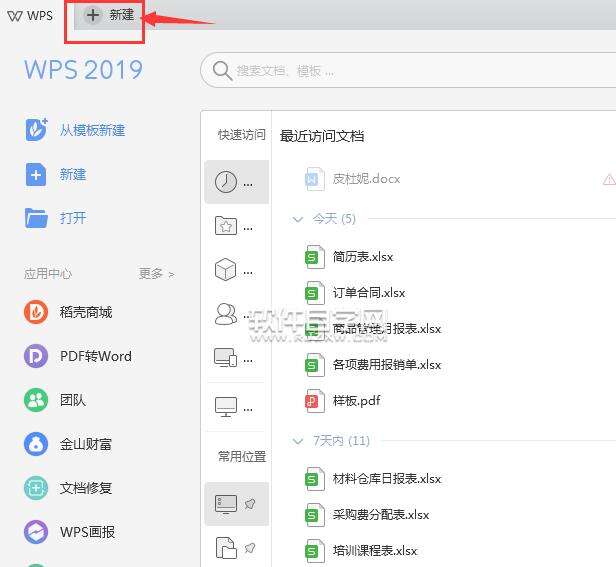Click the 打开 text link
Screen dimensions: 616x567
click(x=73, y=218)
